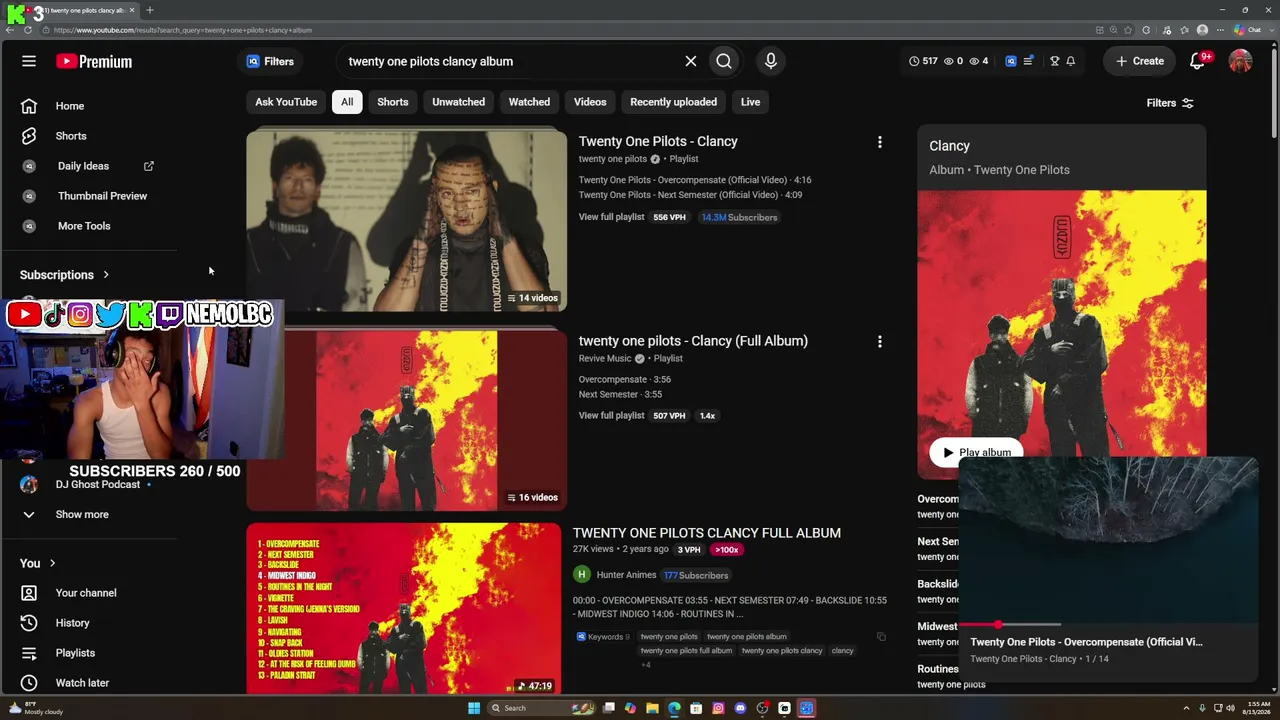Select the Shorts filter chip
This screenshot has height=720, width=1280.
[x=393, y=102]
